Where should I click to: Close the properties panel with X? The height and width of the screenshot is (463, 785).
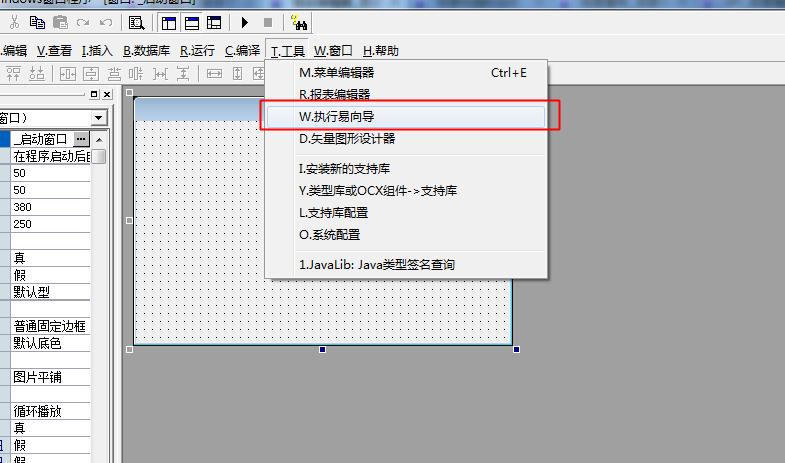pos(107,94)
